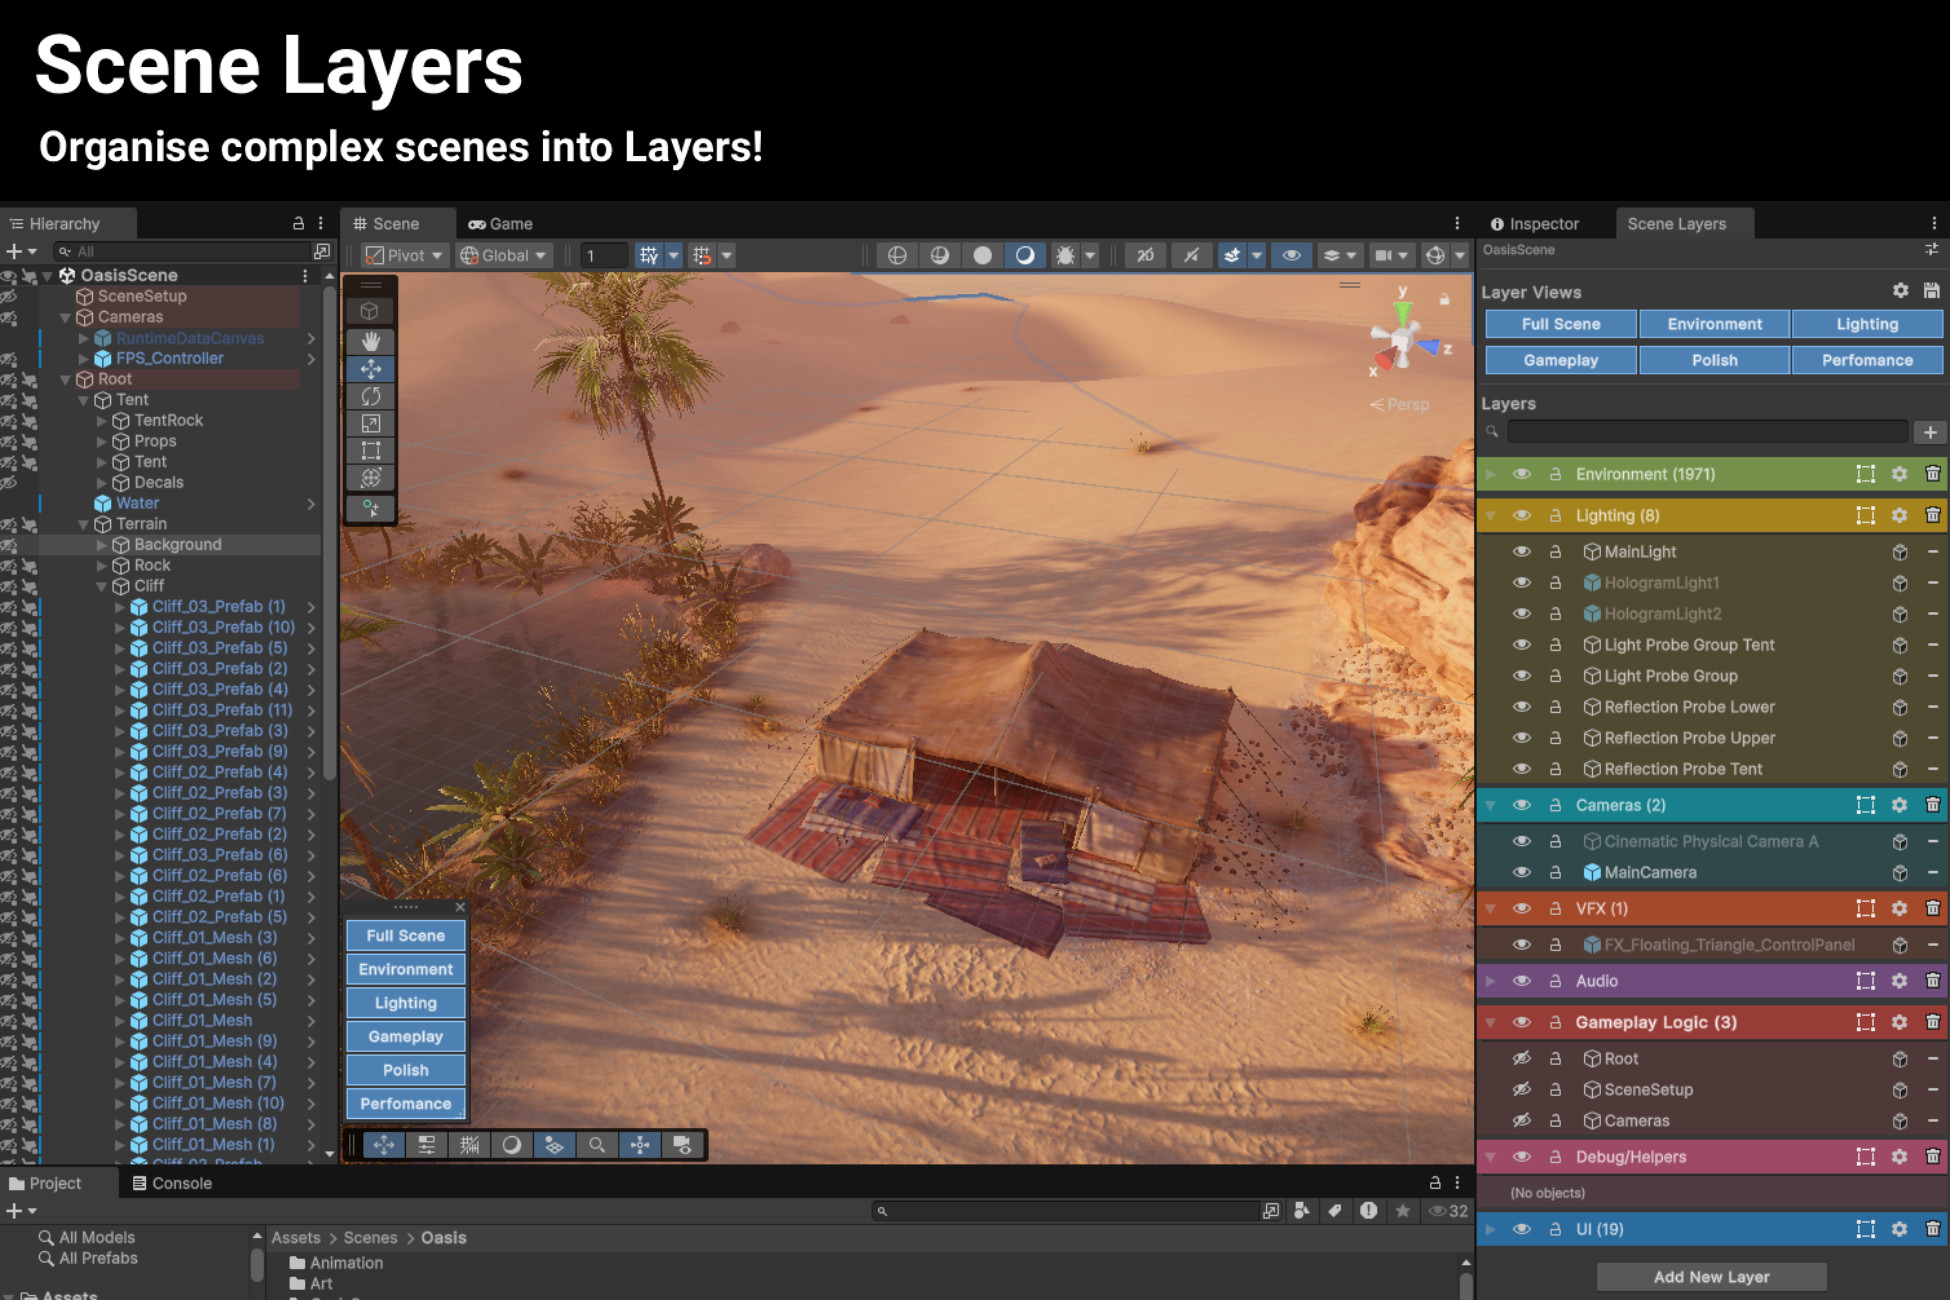Image resolution: width=1950 pixels, height=1300 pixels.
Task: Open the Global orientation dropdown
Action: click(x=503, y=255)
